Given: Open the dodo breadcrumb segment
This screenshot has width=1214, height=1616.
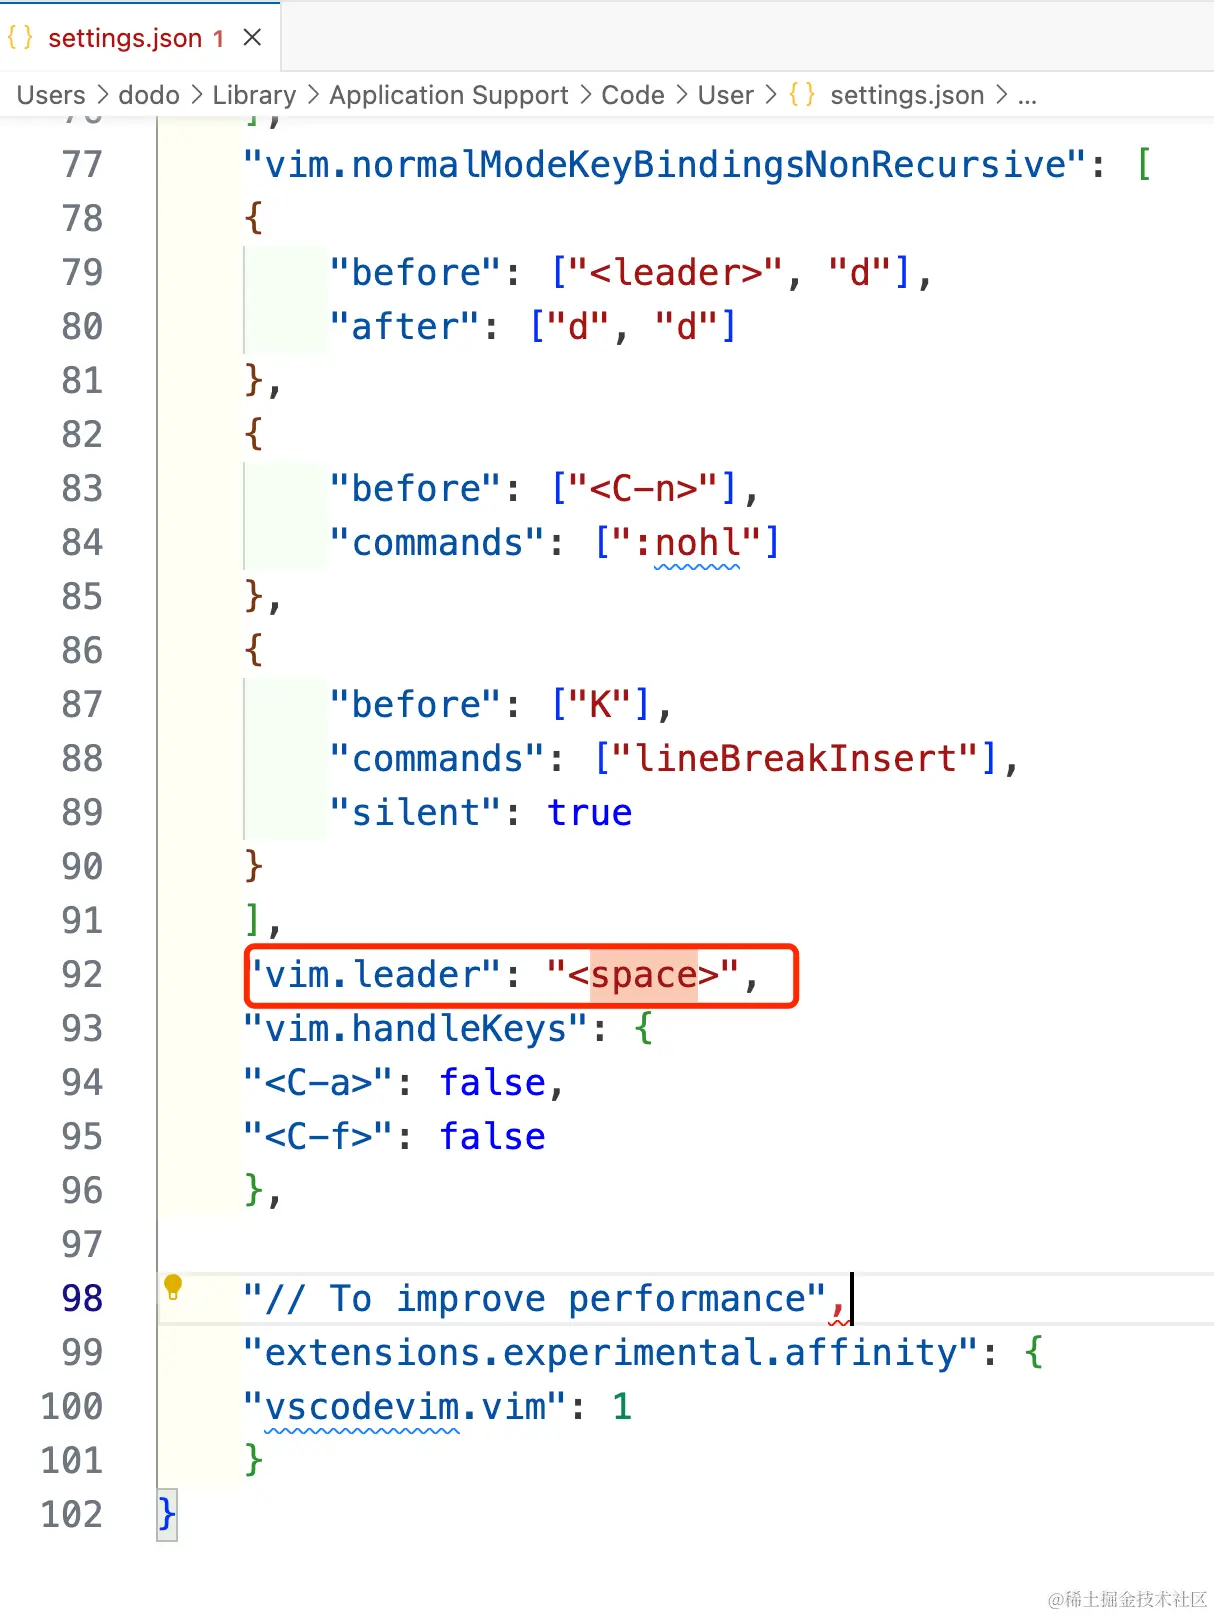Looking at the screenshot, I should point(149,95).
